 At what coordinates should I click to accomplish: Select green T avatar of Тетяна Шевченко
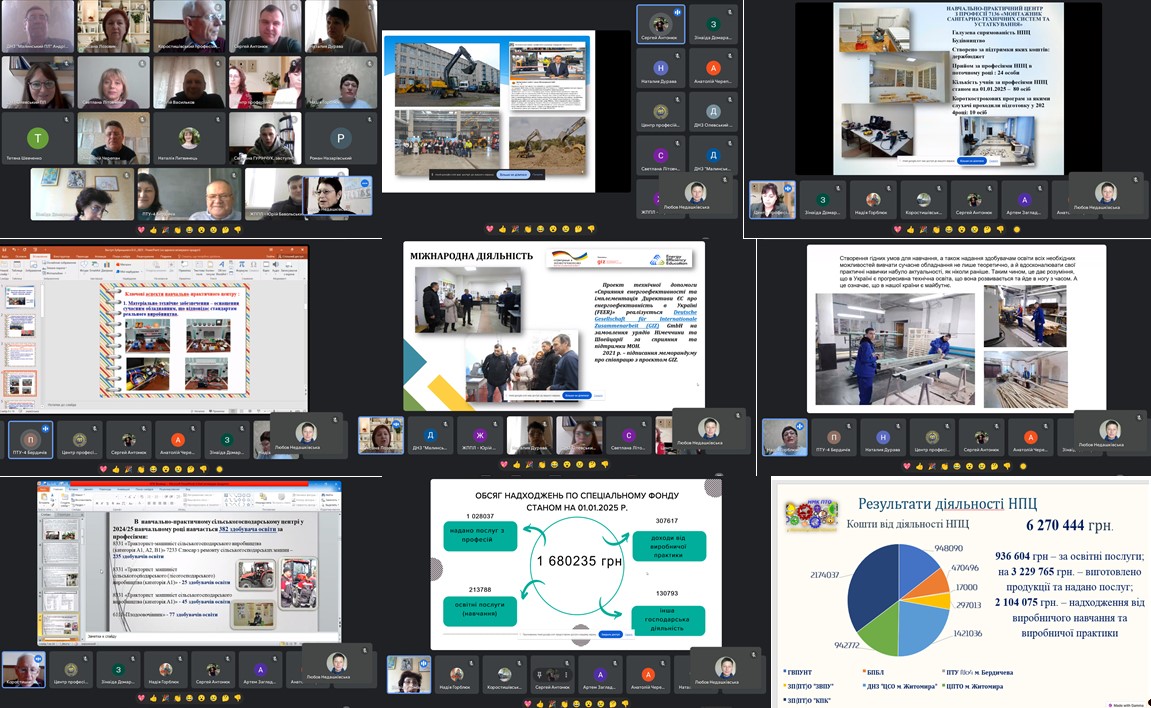click(x=39, y=139)
